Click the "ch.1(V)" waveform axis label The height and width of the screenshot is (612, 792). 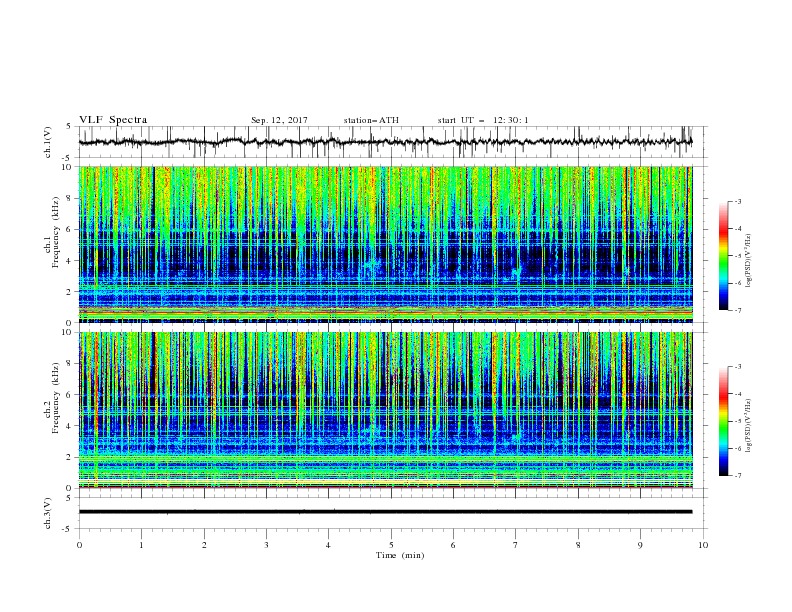coord(48,142)
